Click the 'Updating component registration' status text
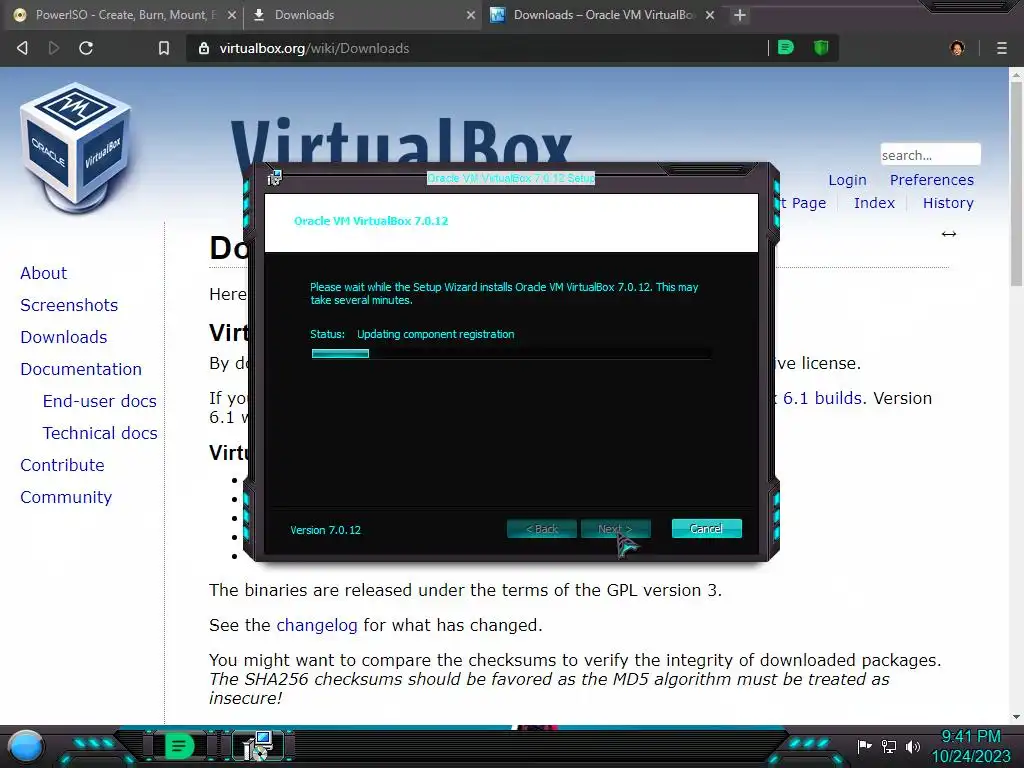Image resolution: width=1024 pixels, height=768 pixels. pyautogui.click(x=436, y=334)
